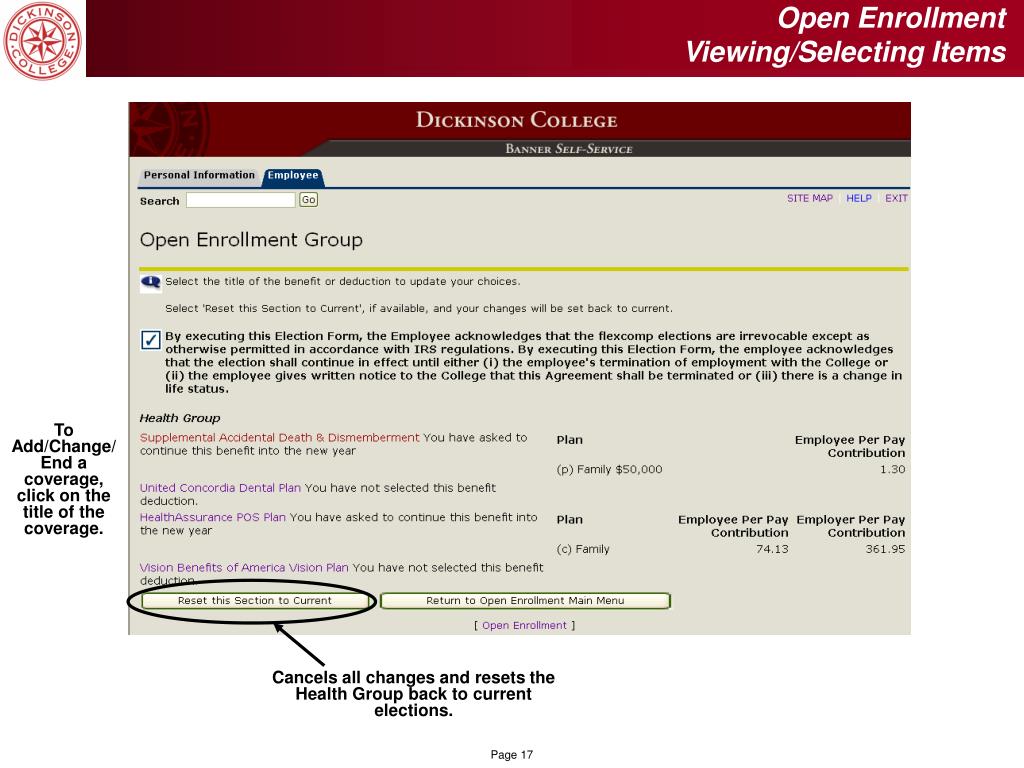Open the HELP link
The height and width of the screenshot is (768, 1024).
859,198
